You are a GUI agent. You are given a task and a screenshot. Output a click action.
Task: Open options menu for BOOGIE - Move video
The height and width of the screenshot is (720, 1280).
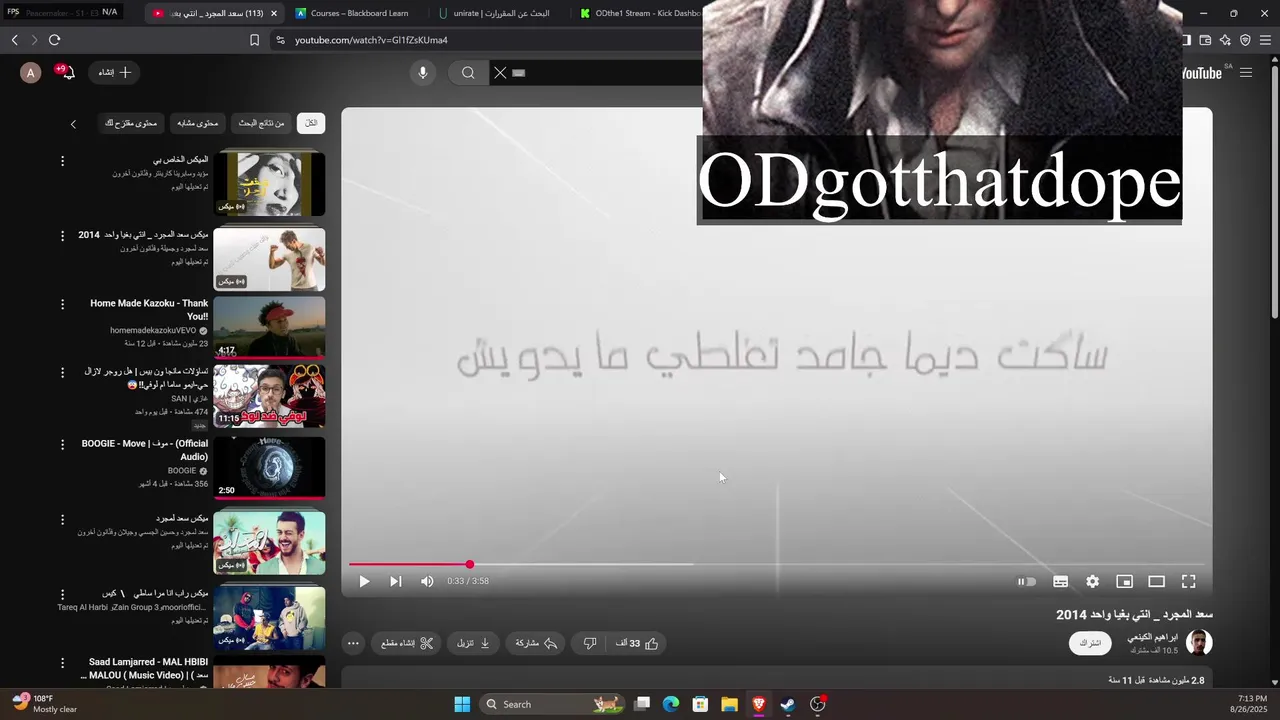tap(62, 444)
